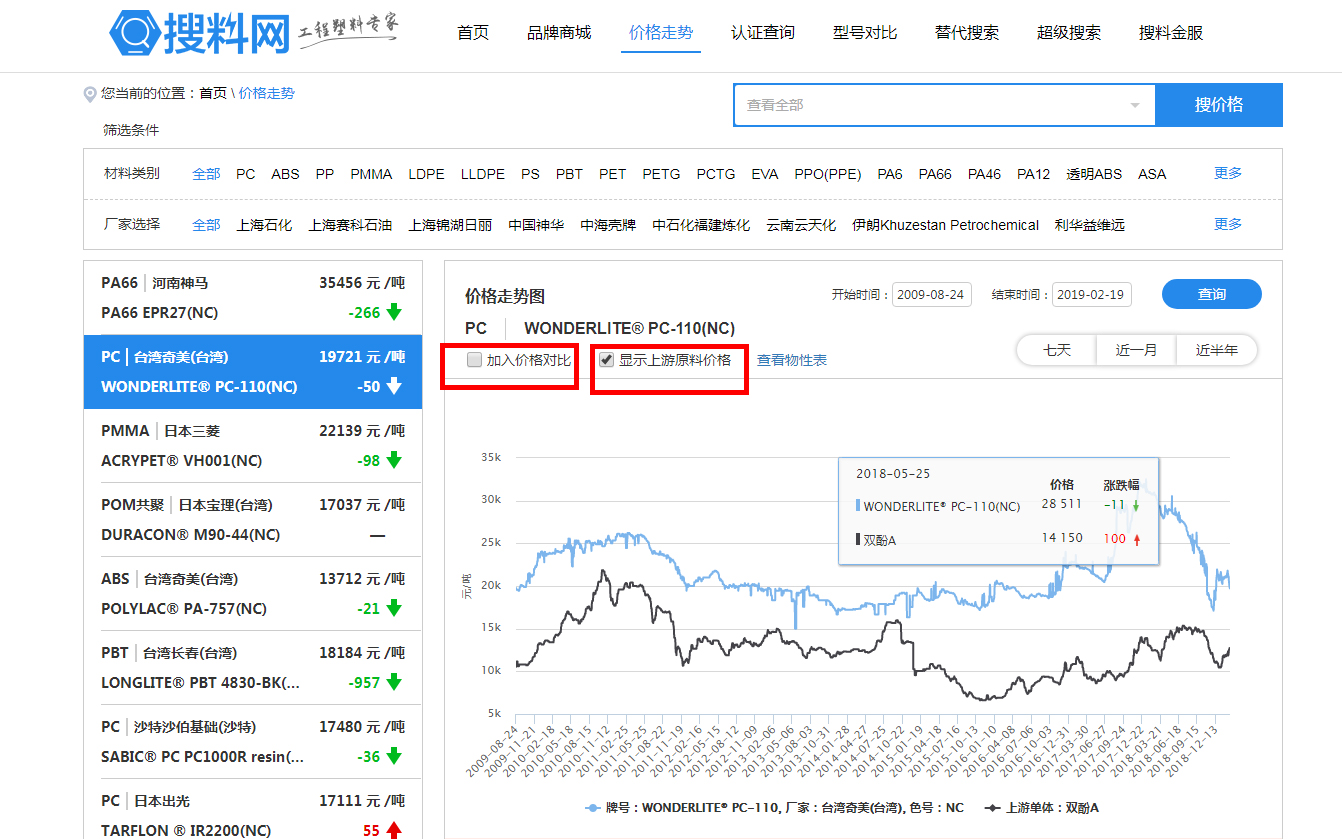Viewport: 1342px width, 839px height.
Task: Click the white down arrow on WONDERLITE PC-110
Action: pos(394,386)
